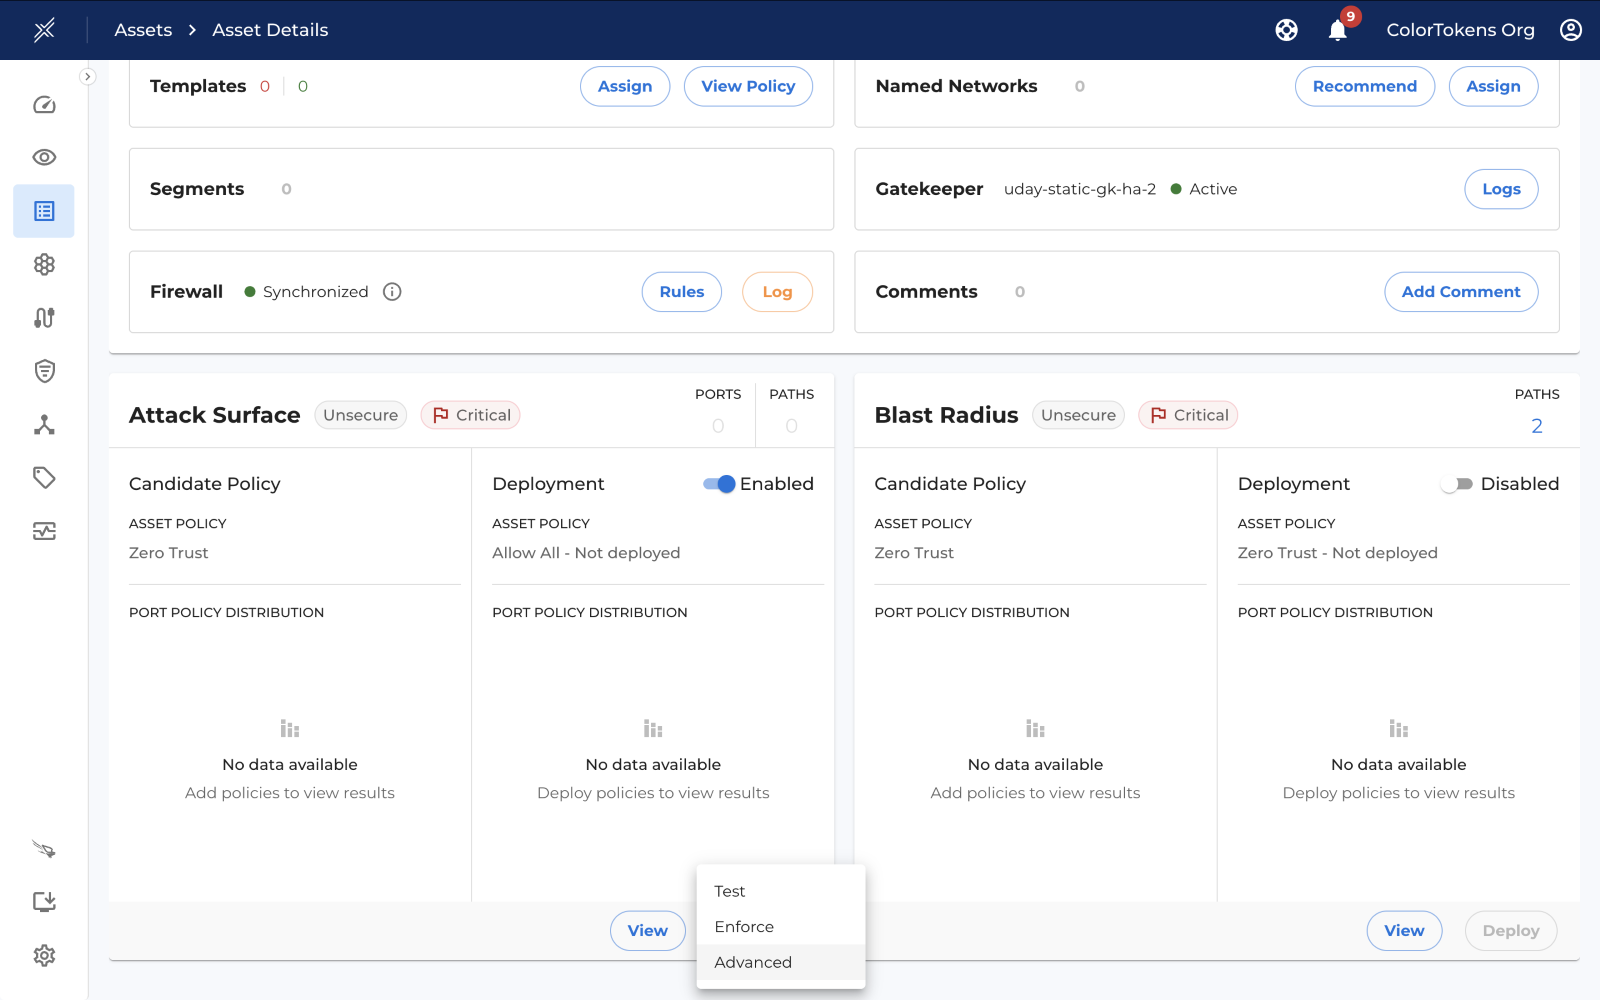Screen dimensions: 1600x1000
Task: Click the help lifebuoy icon in header
Action: (1286, 30)
